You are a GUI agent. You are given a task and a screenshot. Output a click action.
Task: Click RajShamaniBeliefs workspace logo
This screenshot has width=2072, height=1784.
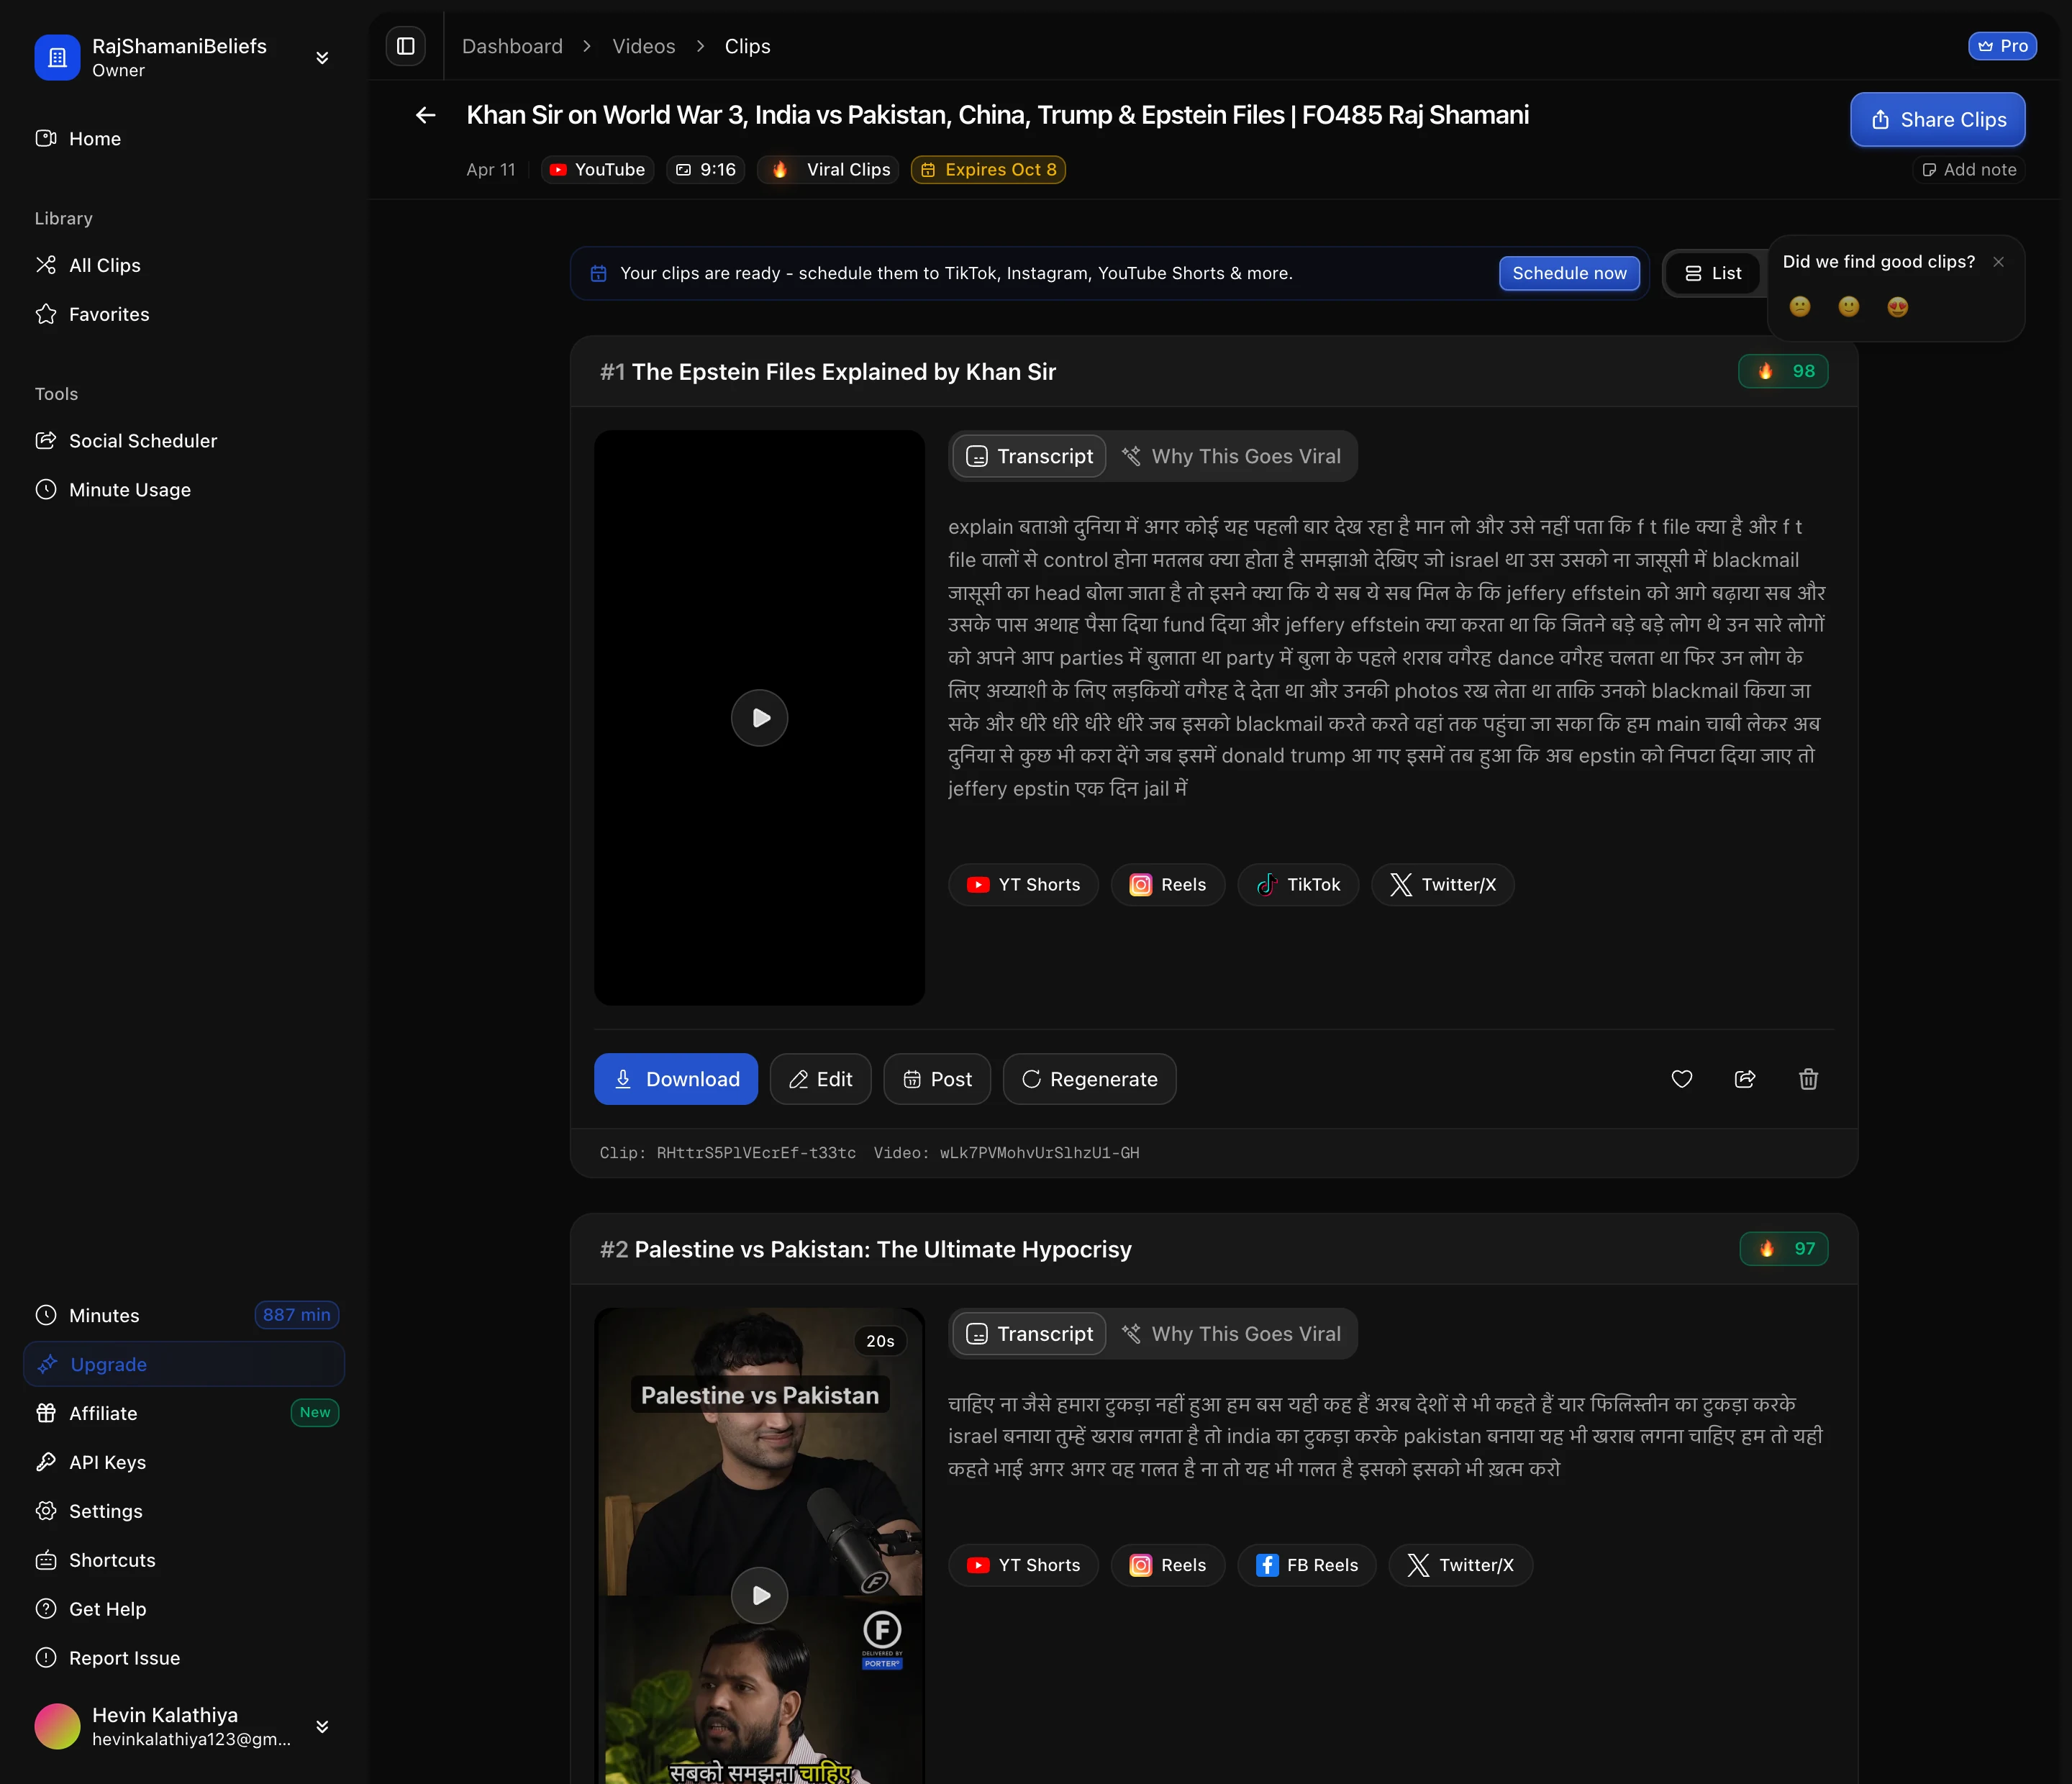(57, 58)
